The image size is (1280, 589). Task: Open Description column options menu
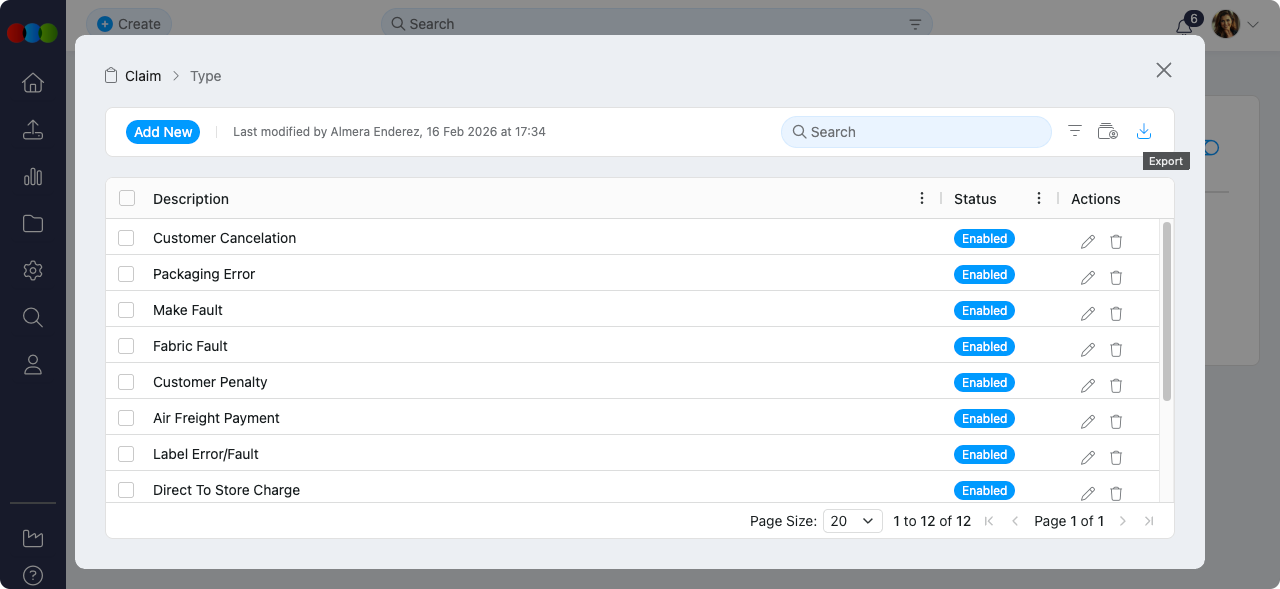(922, 199)
